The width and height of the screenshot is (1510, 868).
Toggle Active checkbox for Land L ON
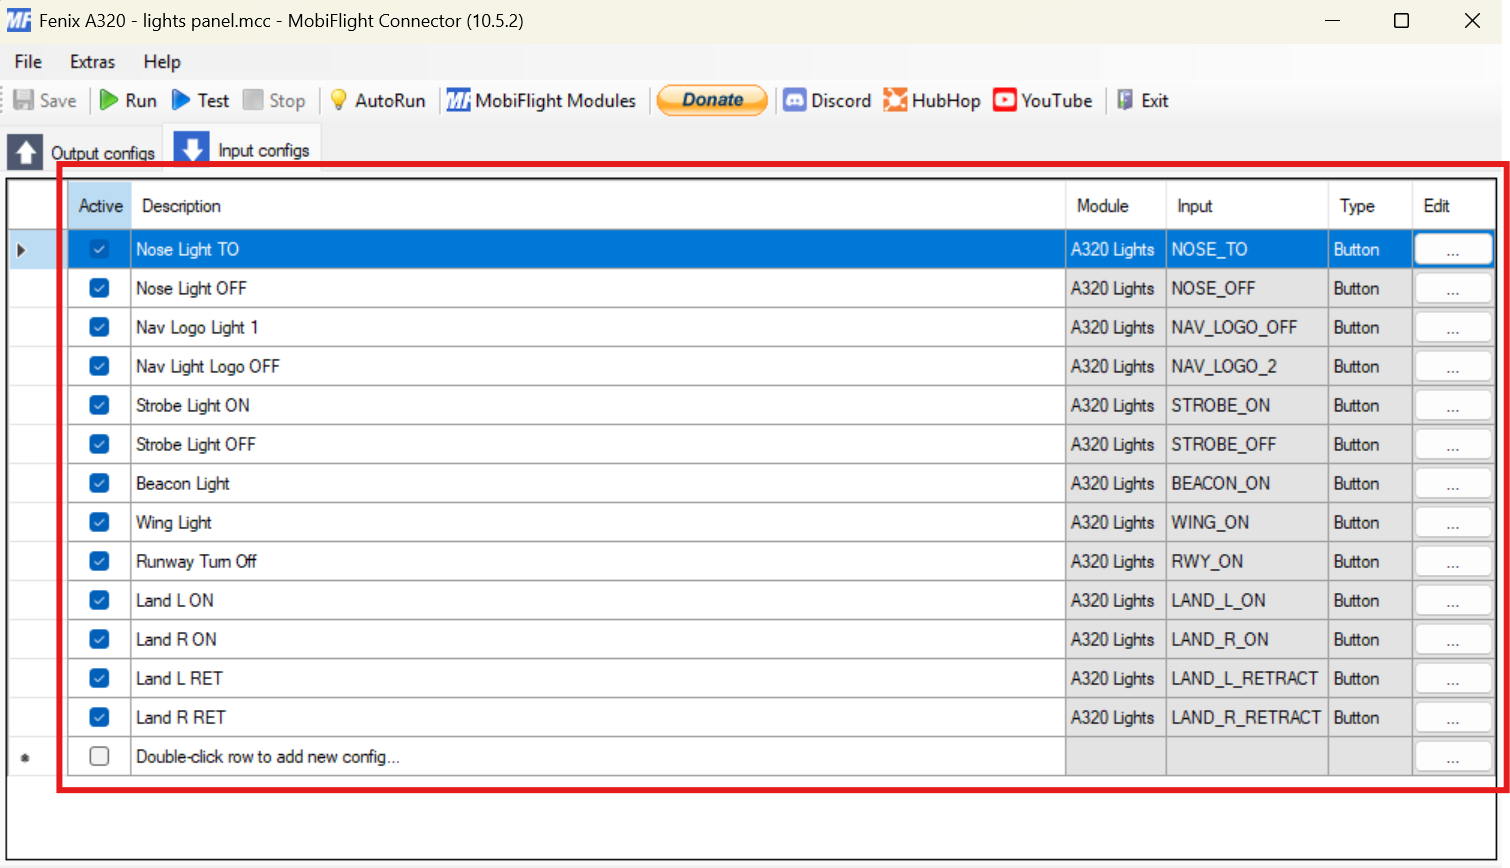99,600
